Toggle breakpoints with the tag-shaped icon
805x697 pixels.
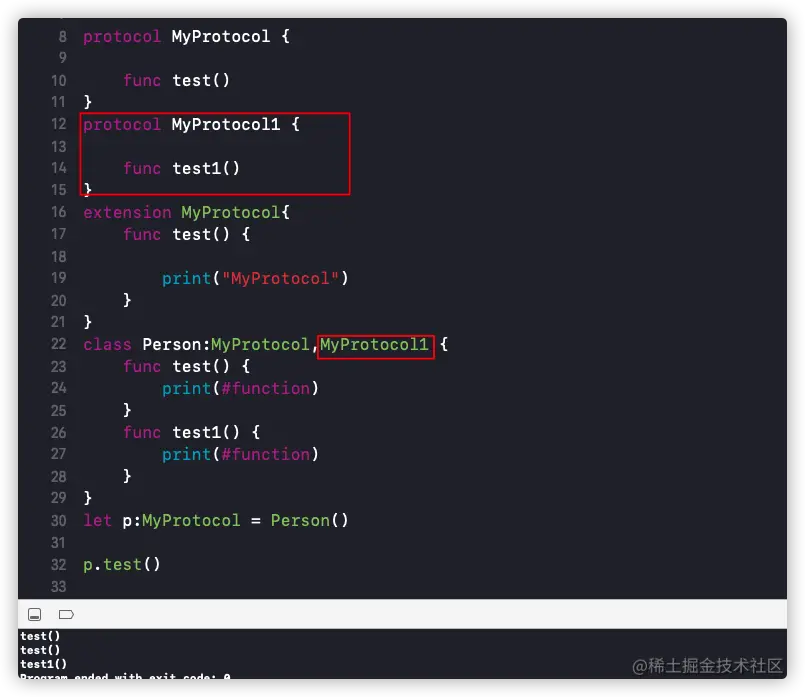pyautogui.click(x=66, y=614)
